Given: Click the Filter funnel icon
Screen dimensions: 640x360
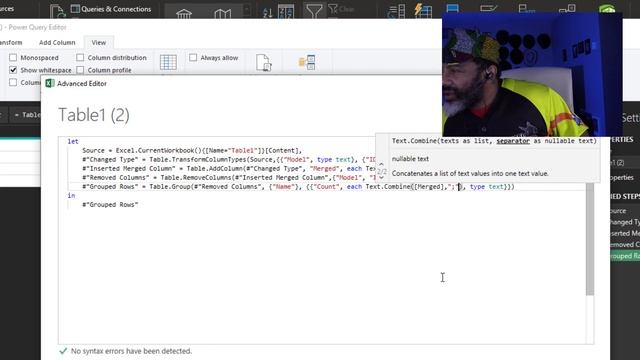Looking at the screenshot, I should pyautogui.click(x=314, y=11).
